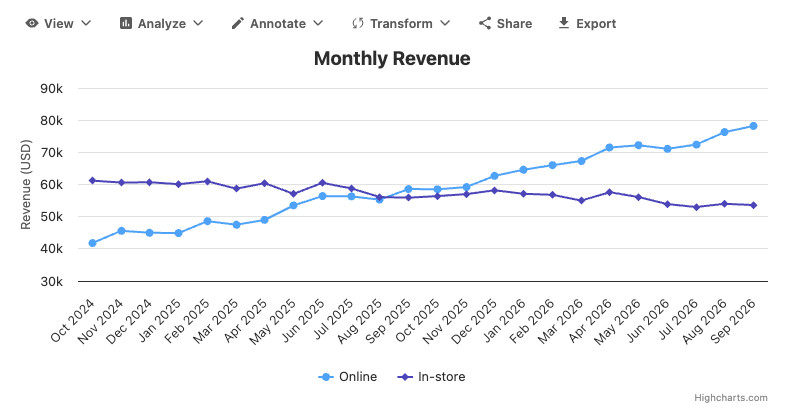
Task: Select the In-store data point for Oct 2024
Action: pyautogui.click(x=92, y=181)
